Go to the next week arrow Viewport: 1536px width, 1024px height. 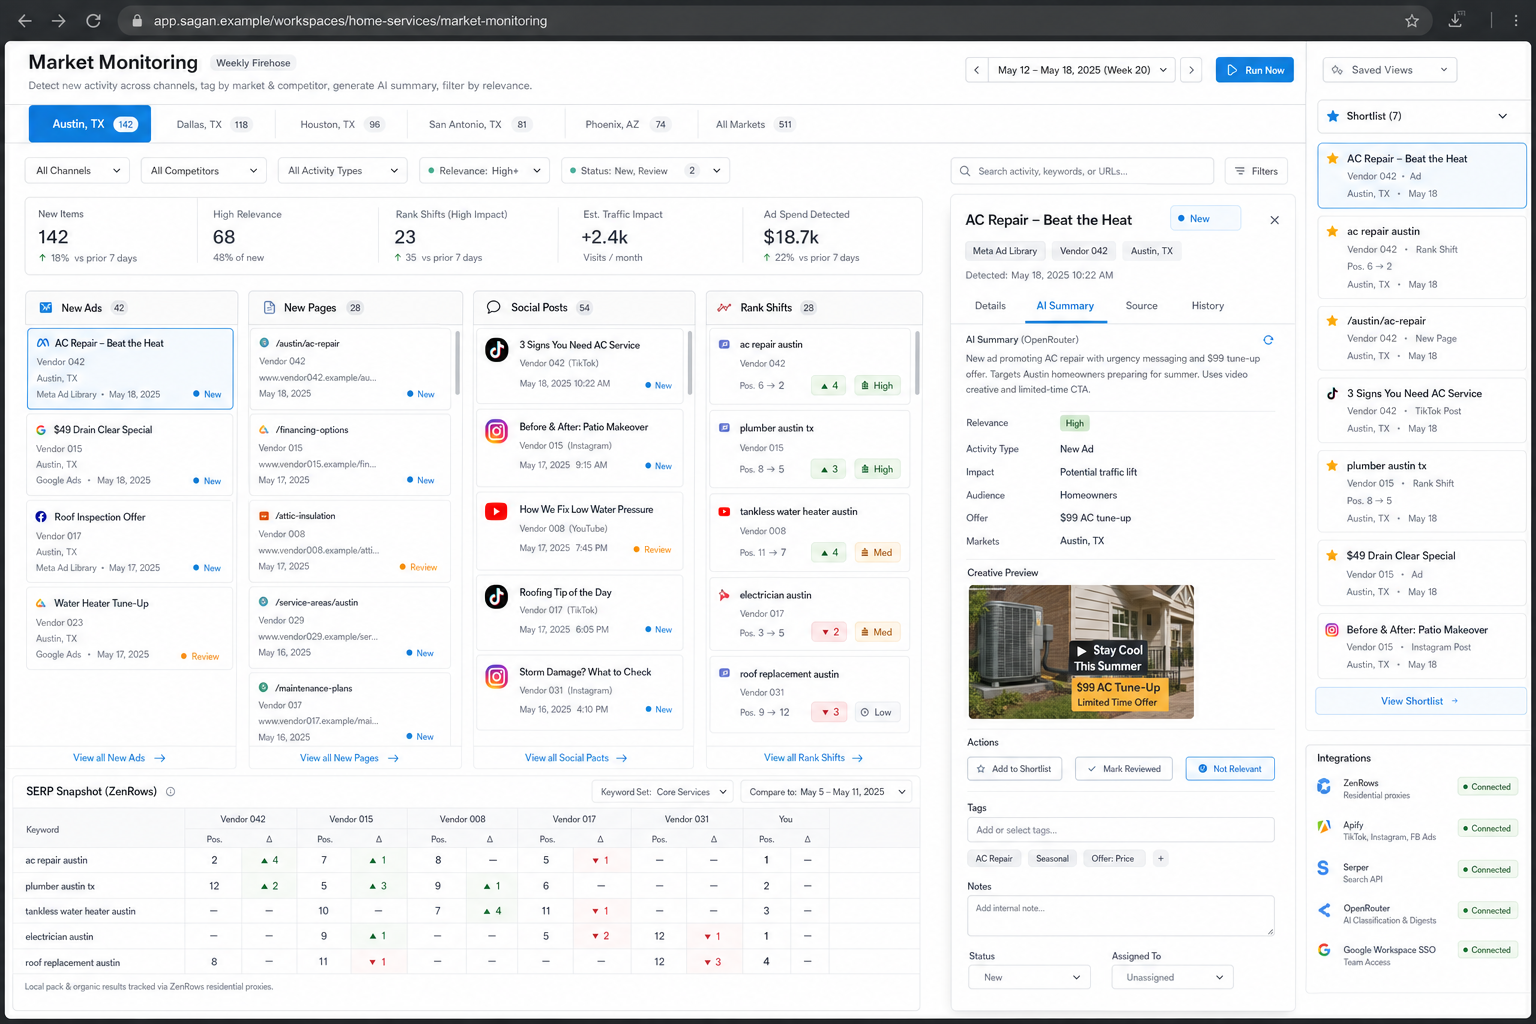[x=1190, y=70]
